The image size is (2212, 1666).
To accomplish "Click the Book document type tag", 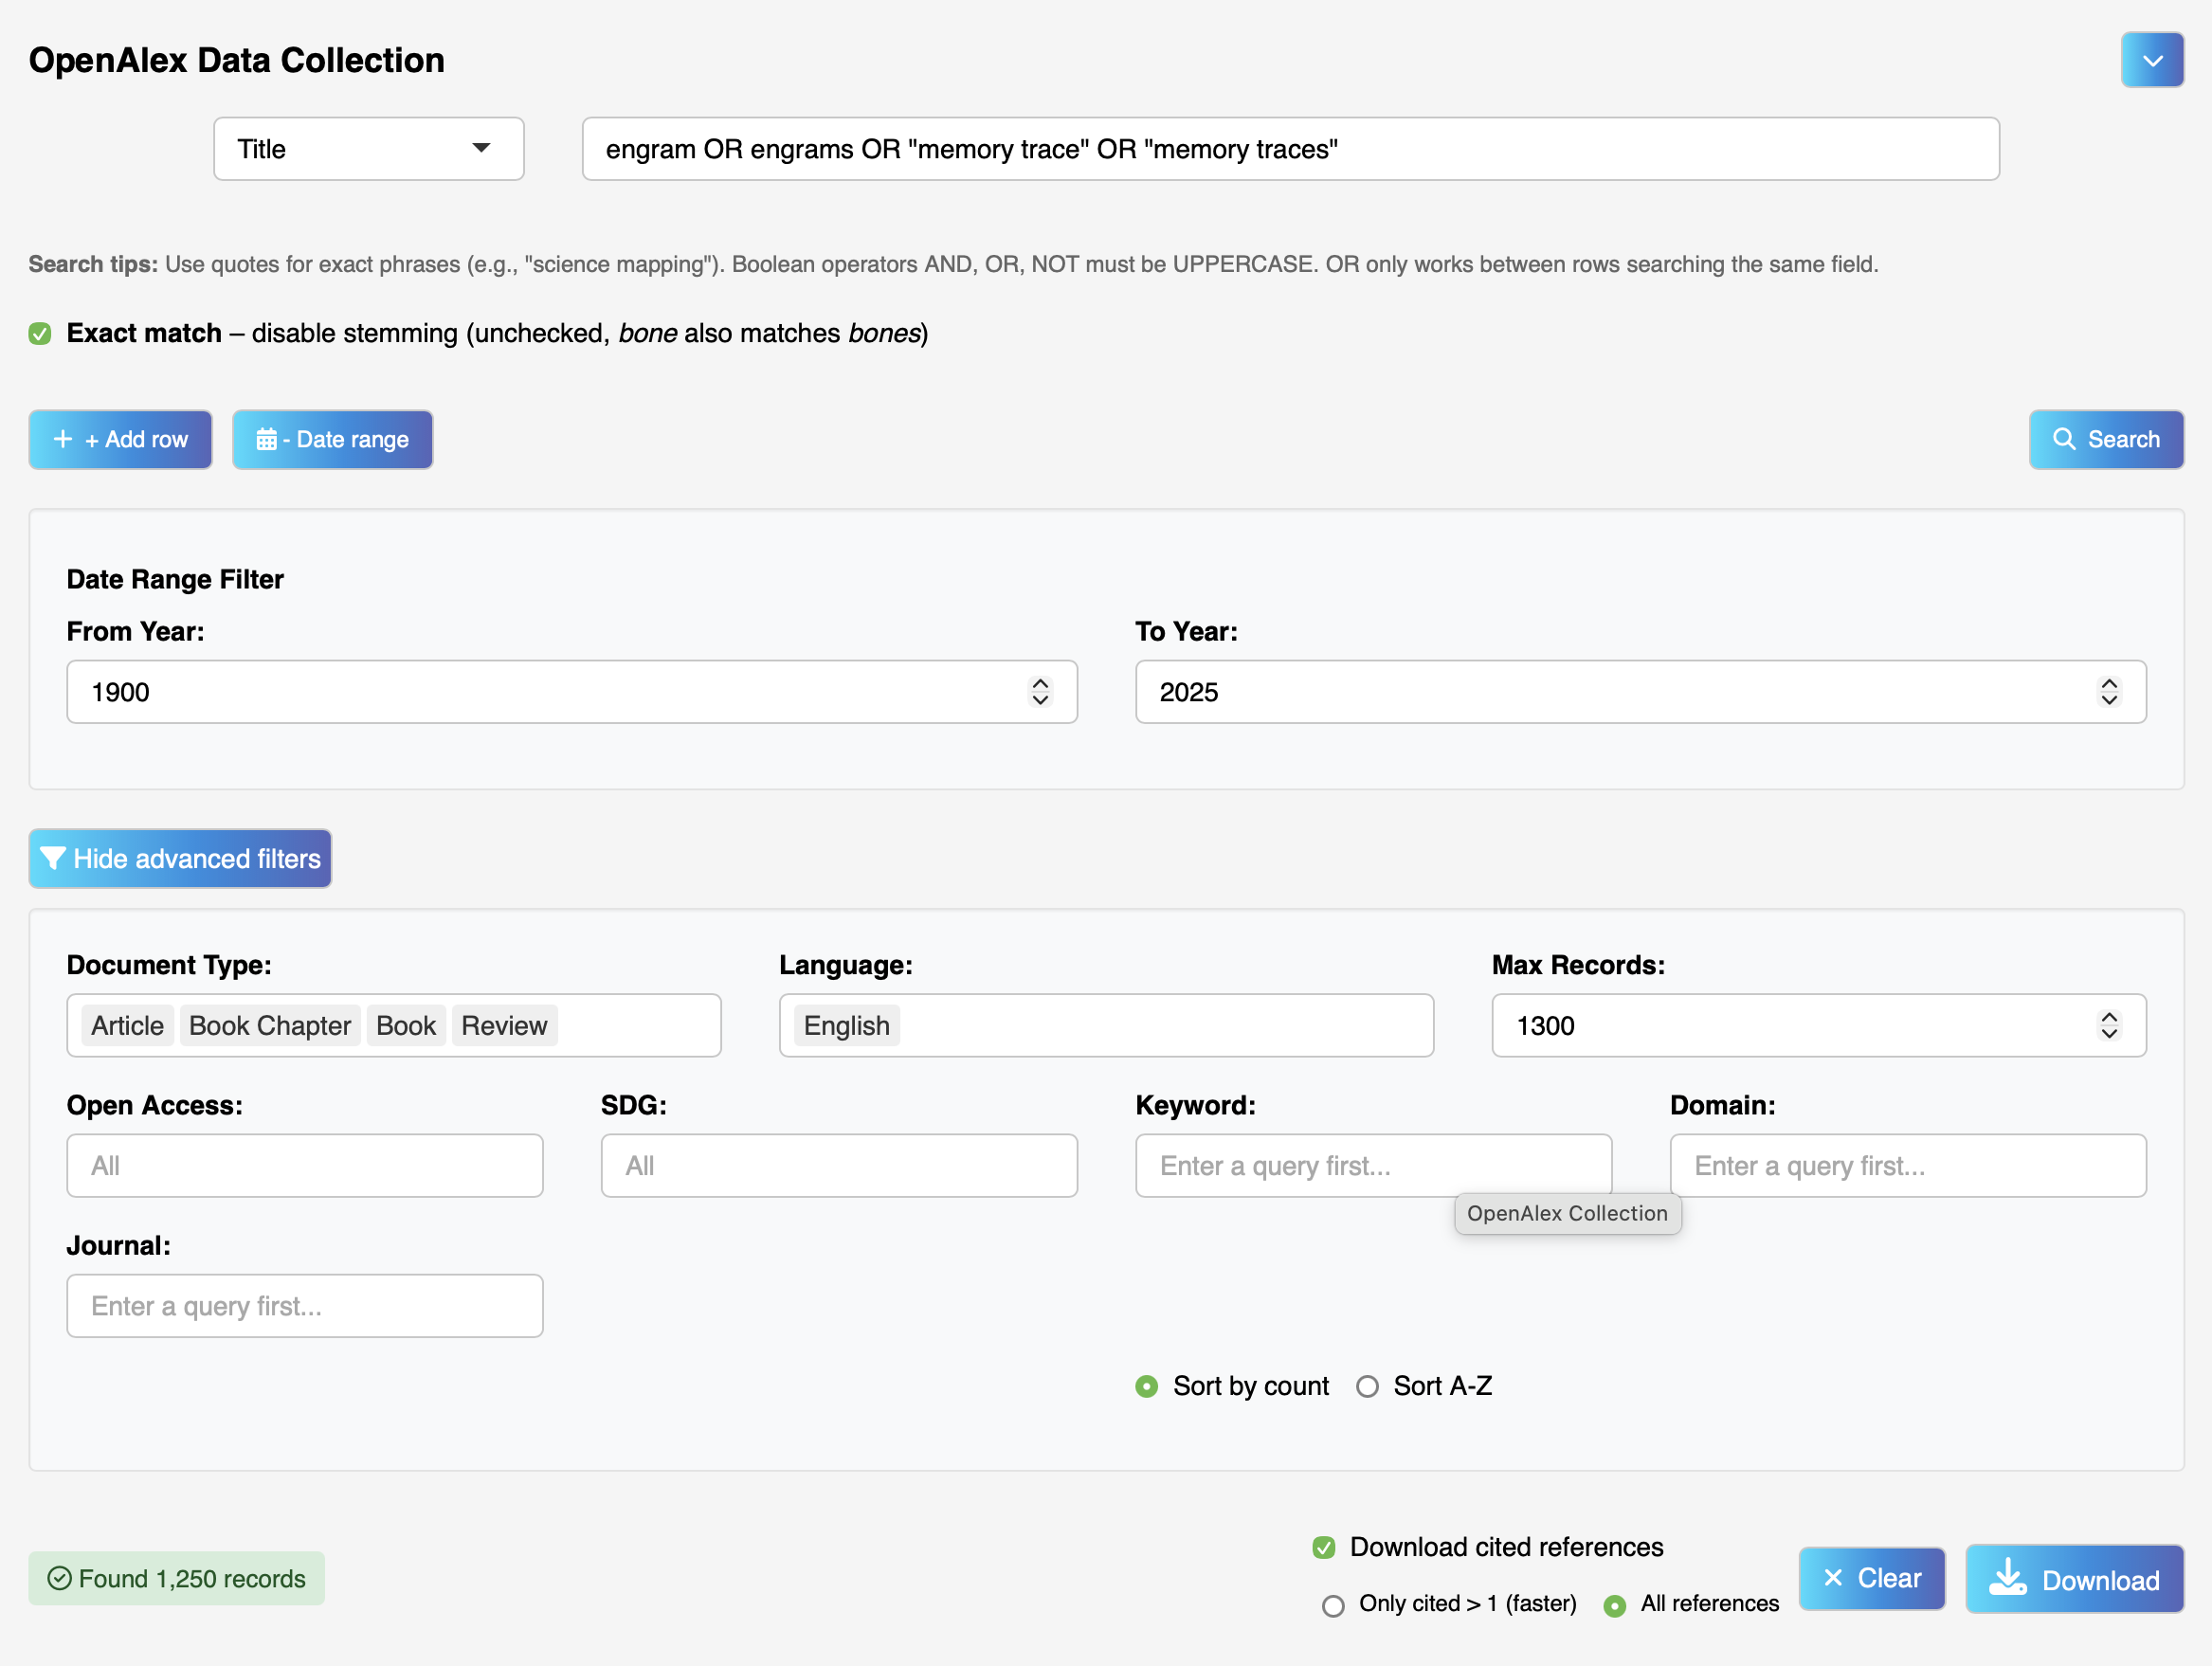I will (x=406, y=1025).
